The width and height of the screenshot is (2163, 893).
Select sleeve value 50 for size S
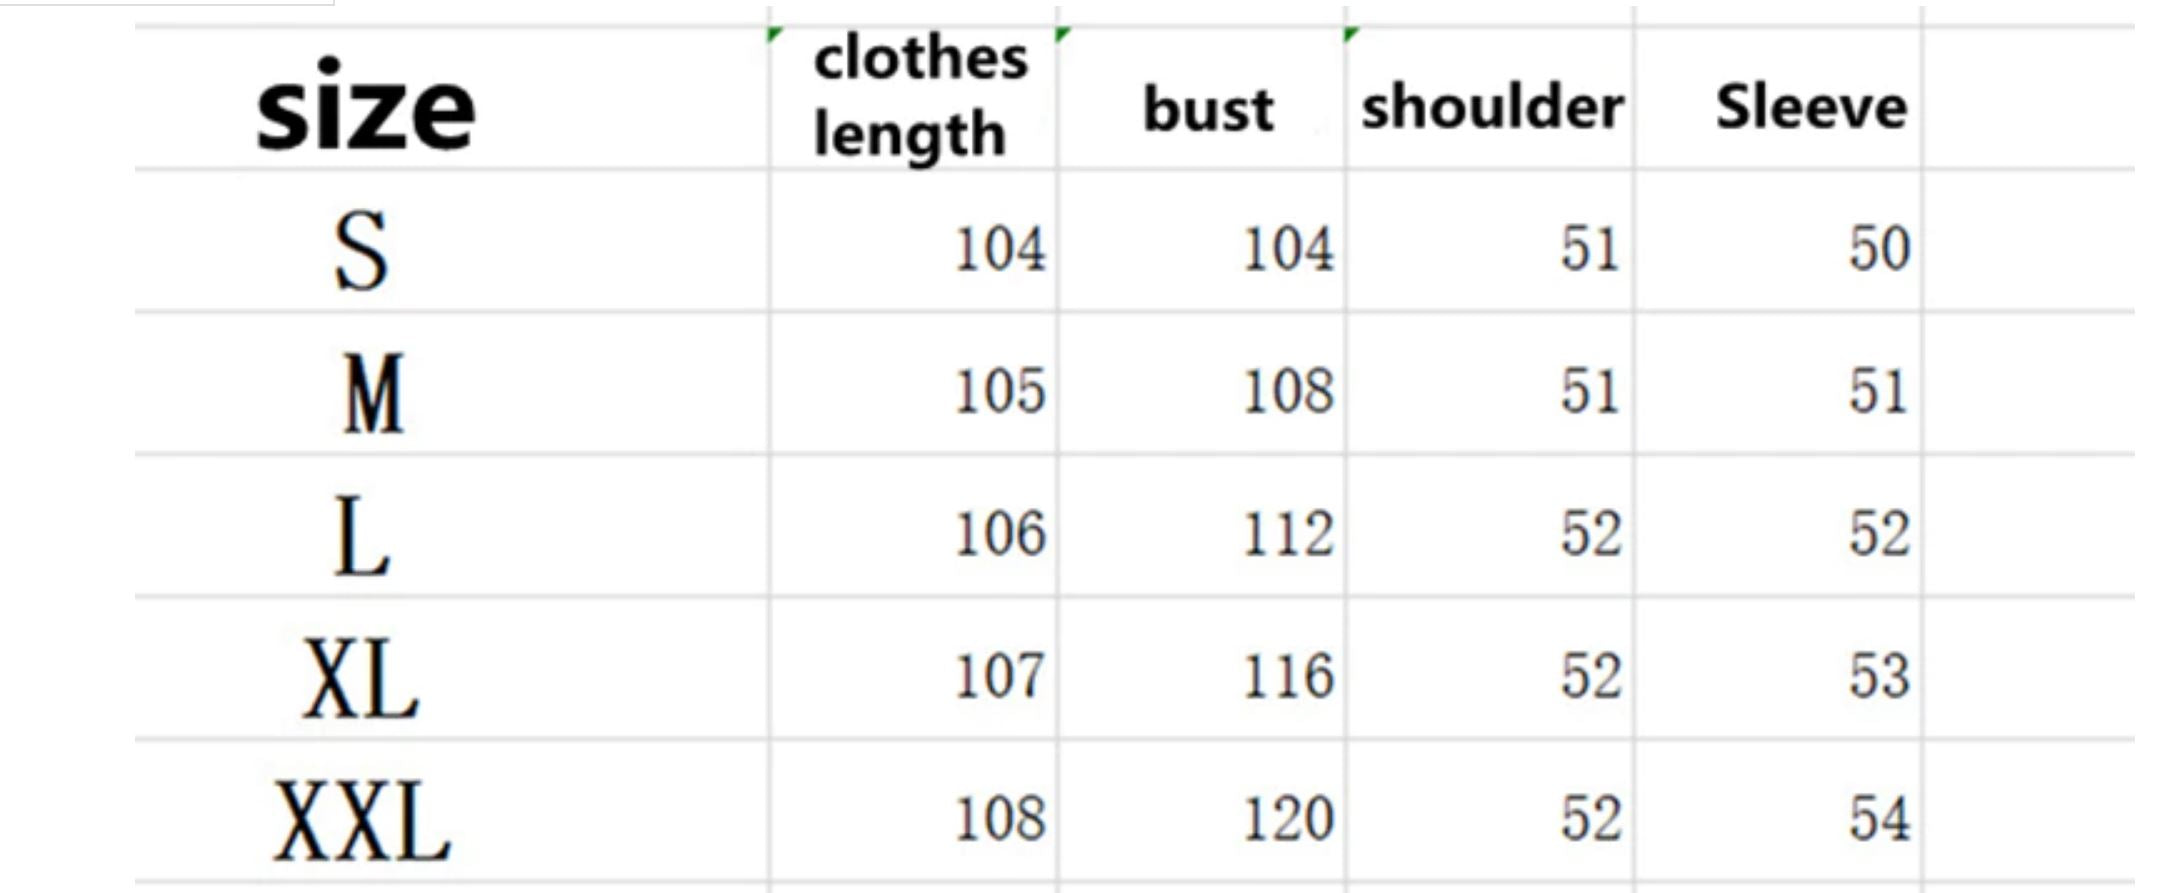1878,248
